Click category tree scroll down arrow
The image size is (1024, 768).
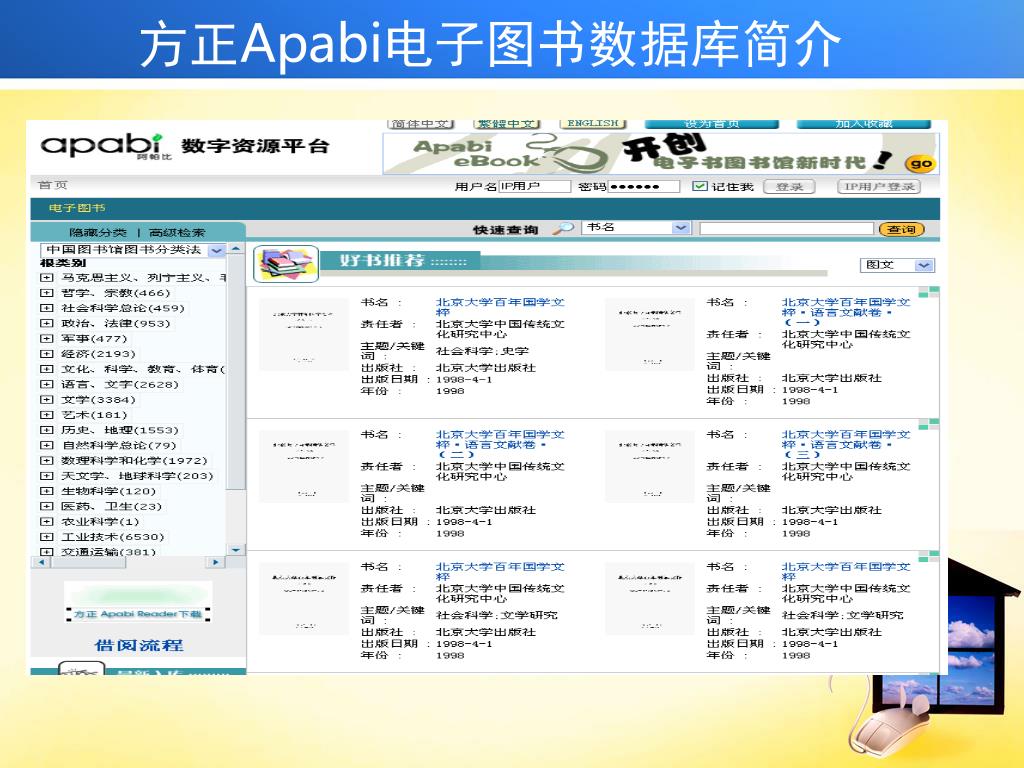pyautogui.click(x=236, y=550)
